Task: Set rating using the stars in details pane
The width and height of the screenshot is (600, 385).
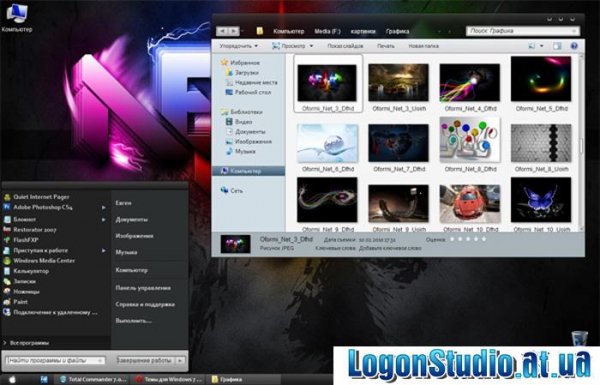Action: pos(468,239)
